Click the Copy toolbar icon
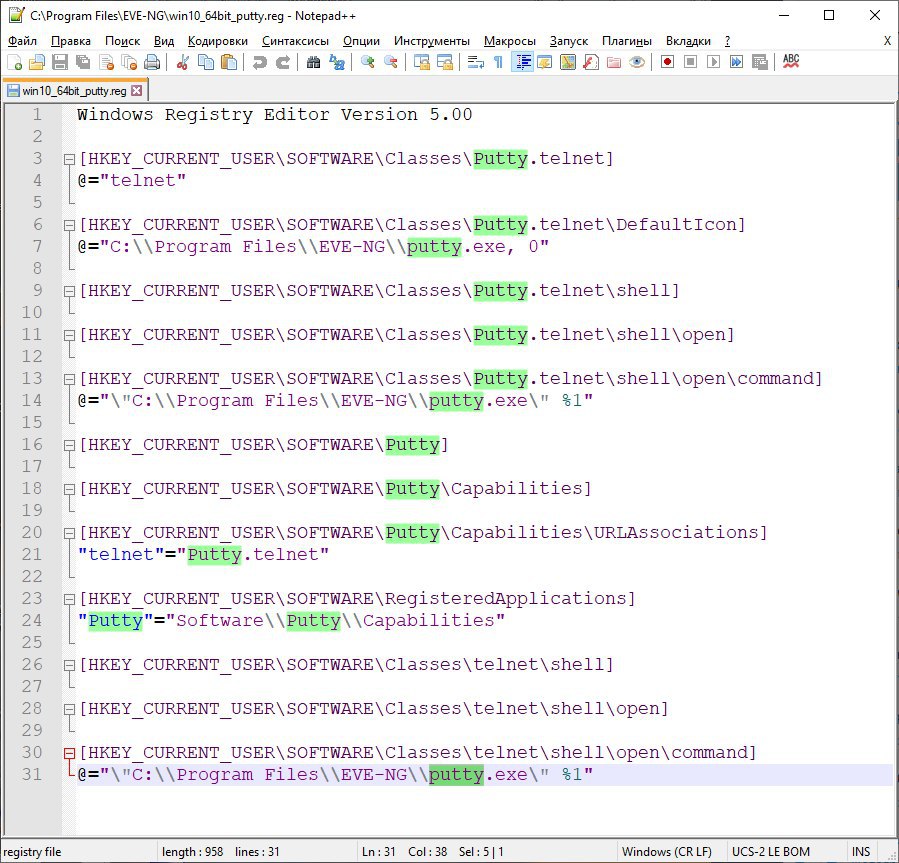 (x=205, y=62)
